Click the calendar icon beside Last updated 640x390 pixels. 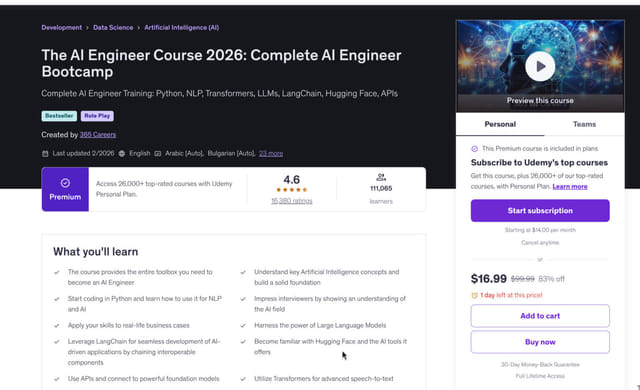45,154
